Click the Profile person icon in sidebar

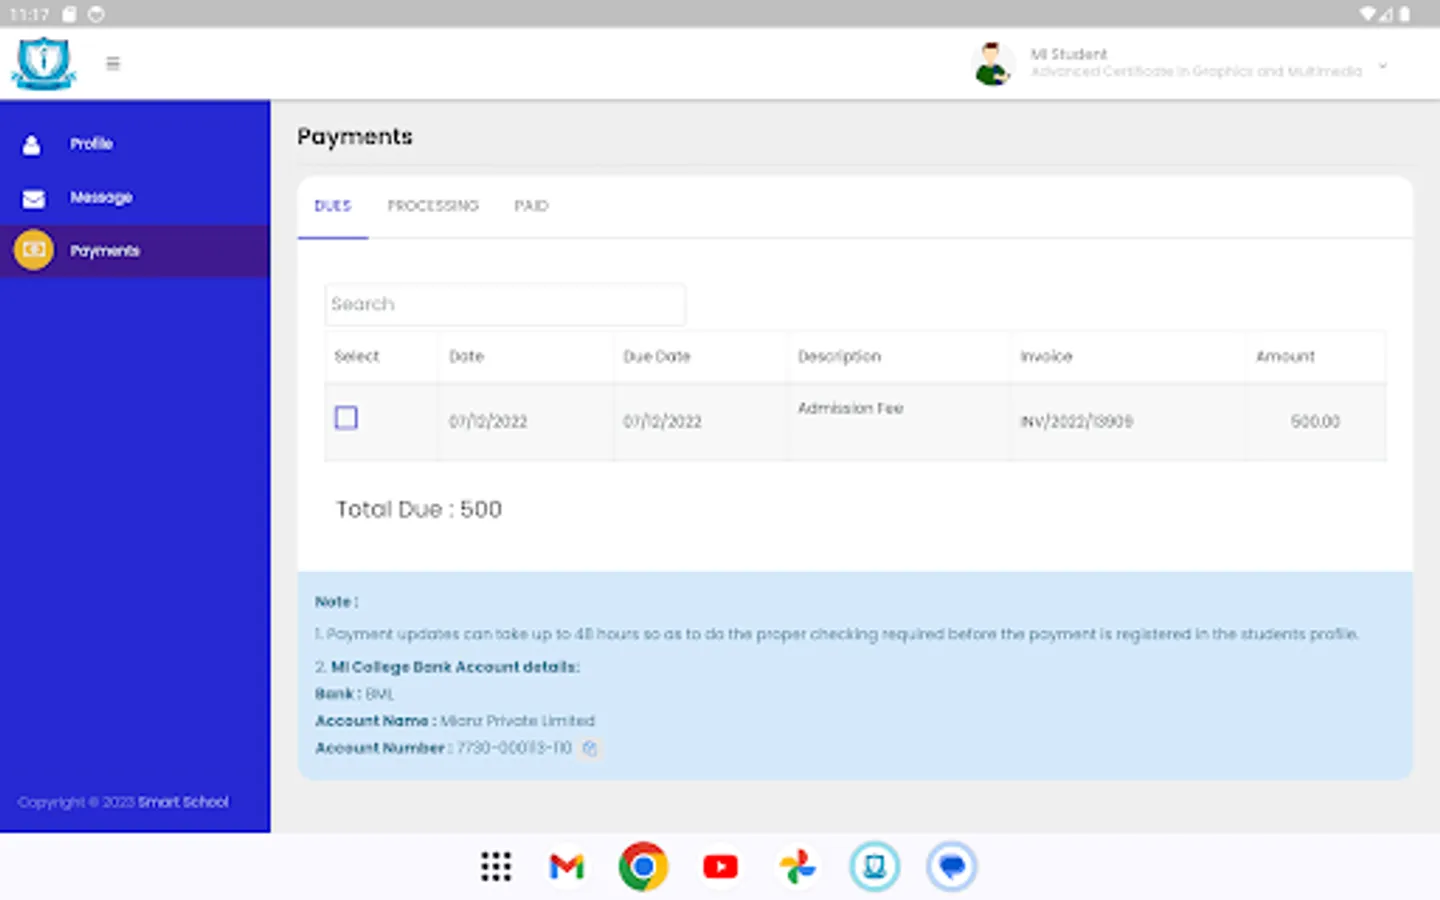tap(32, 144)
